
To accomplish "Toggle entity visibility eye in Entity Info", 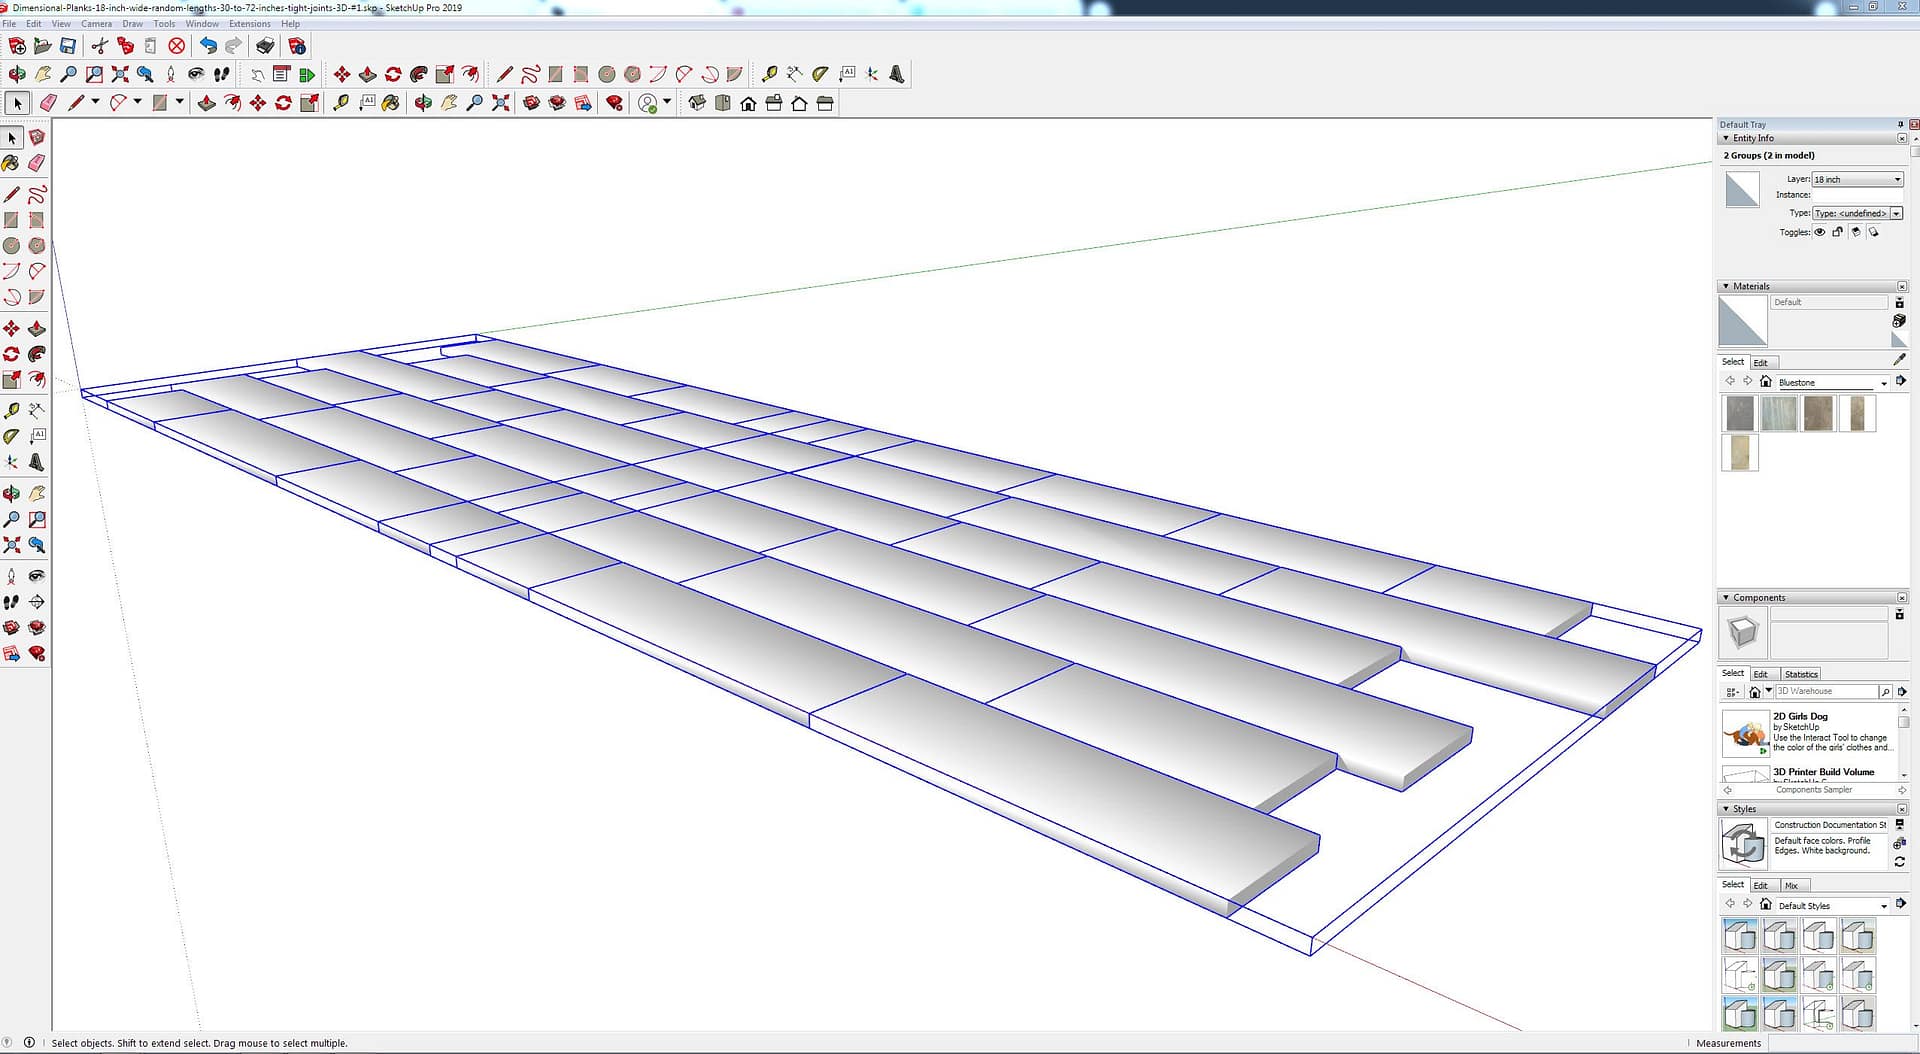I will pyautogui.click(x=1820, y=232).
